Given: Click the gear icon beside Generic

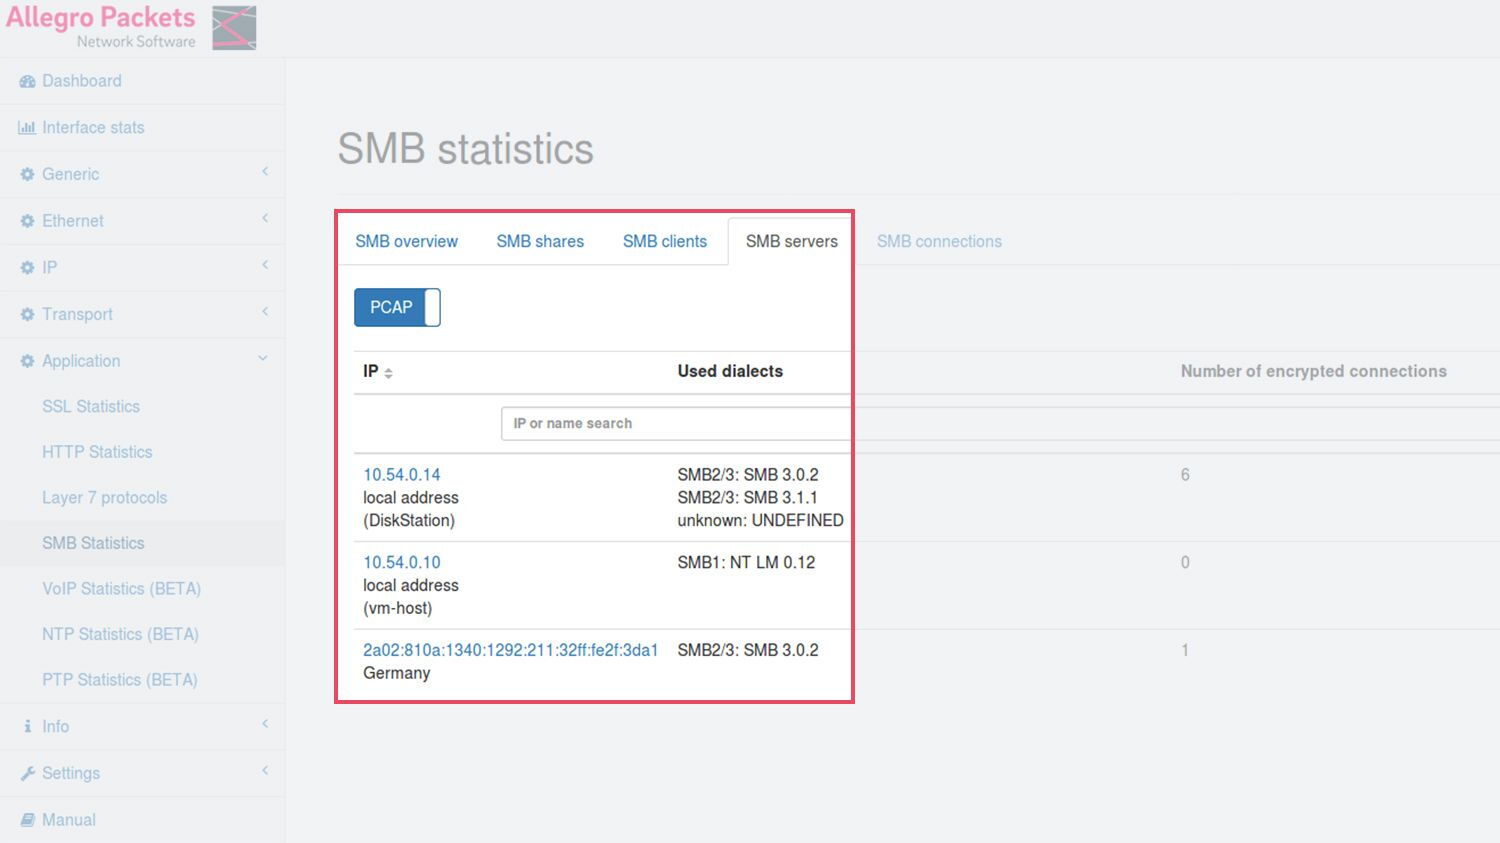Looking at the screenshot, I should (x=27, y=174).
